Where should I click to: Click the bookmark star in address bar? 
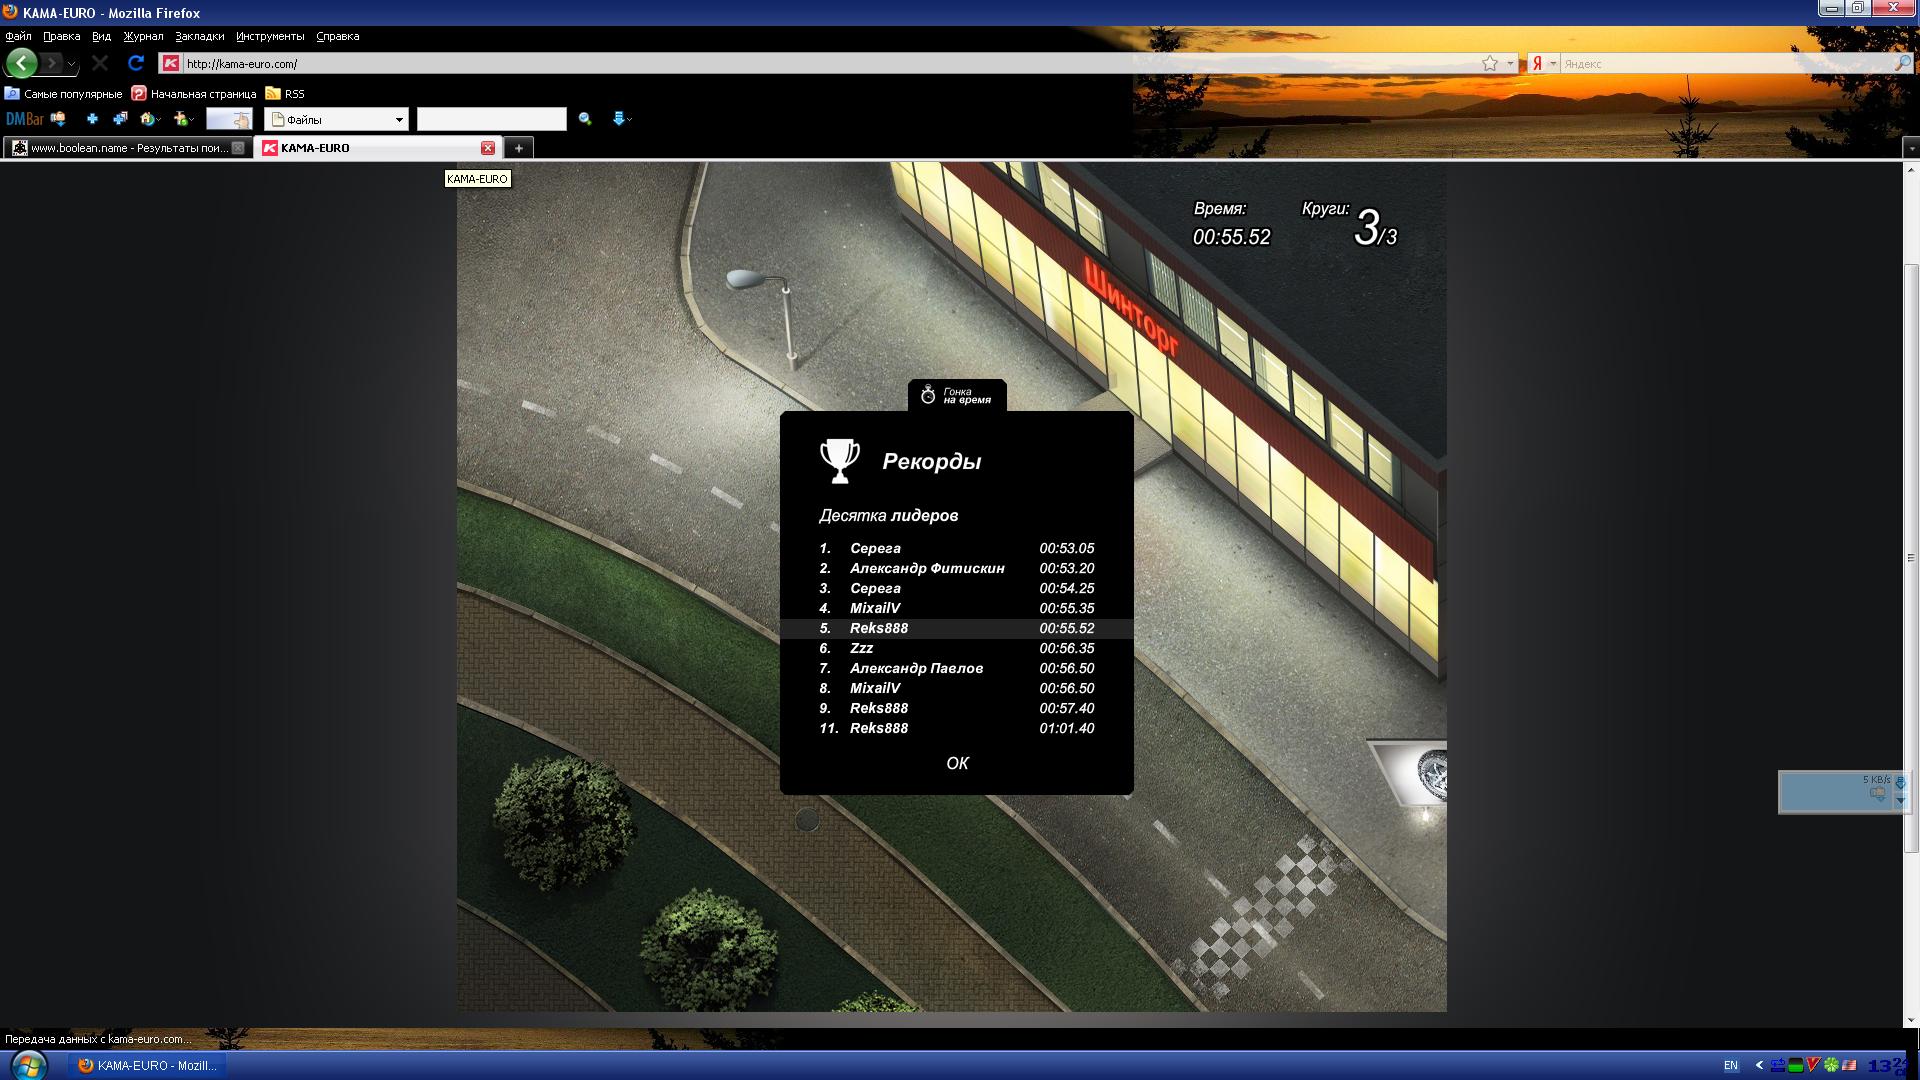(x=1490, y=63)
